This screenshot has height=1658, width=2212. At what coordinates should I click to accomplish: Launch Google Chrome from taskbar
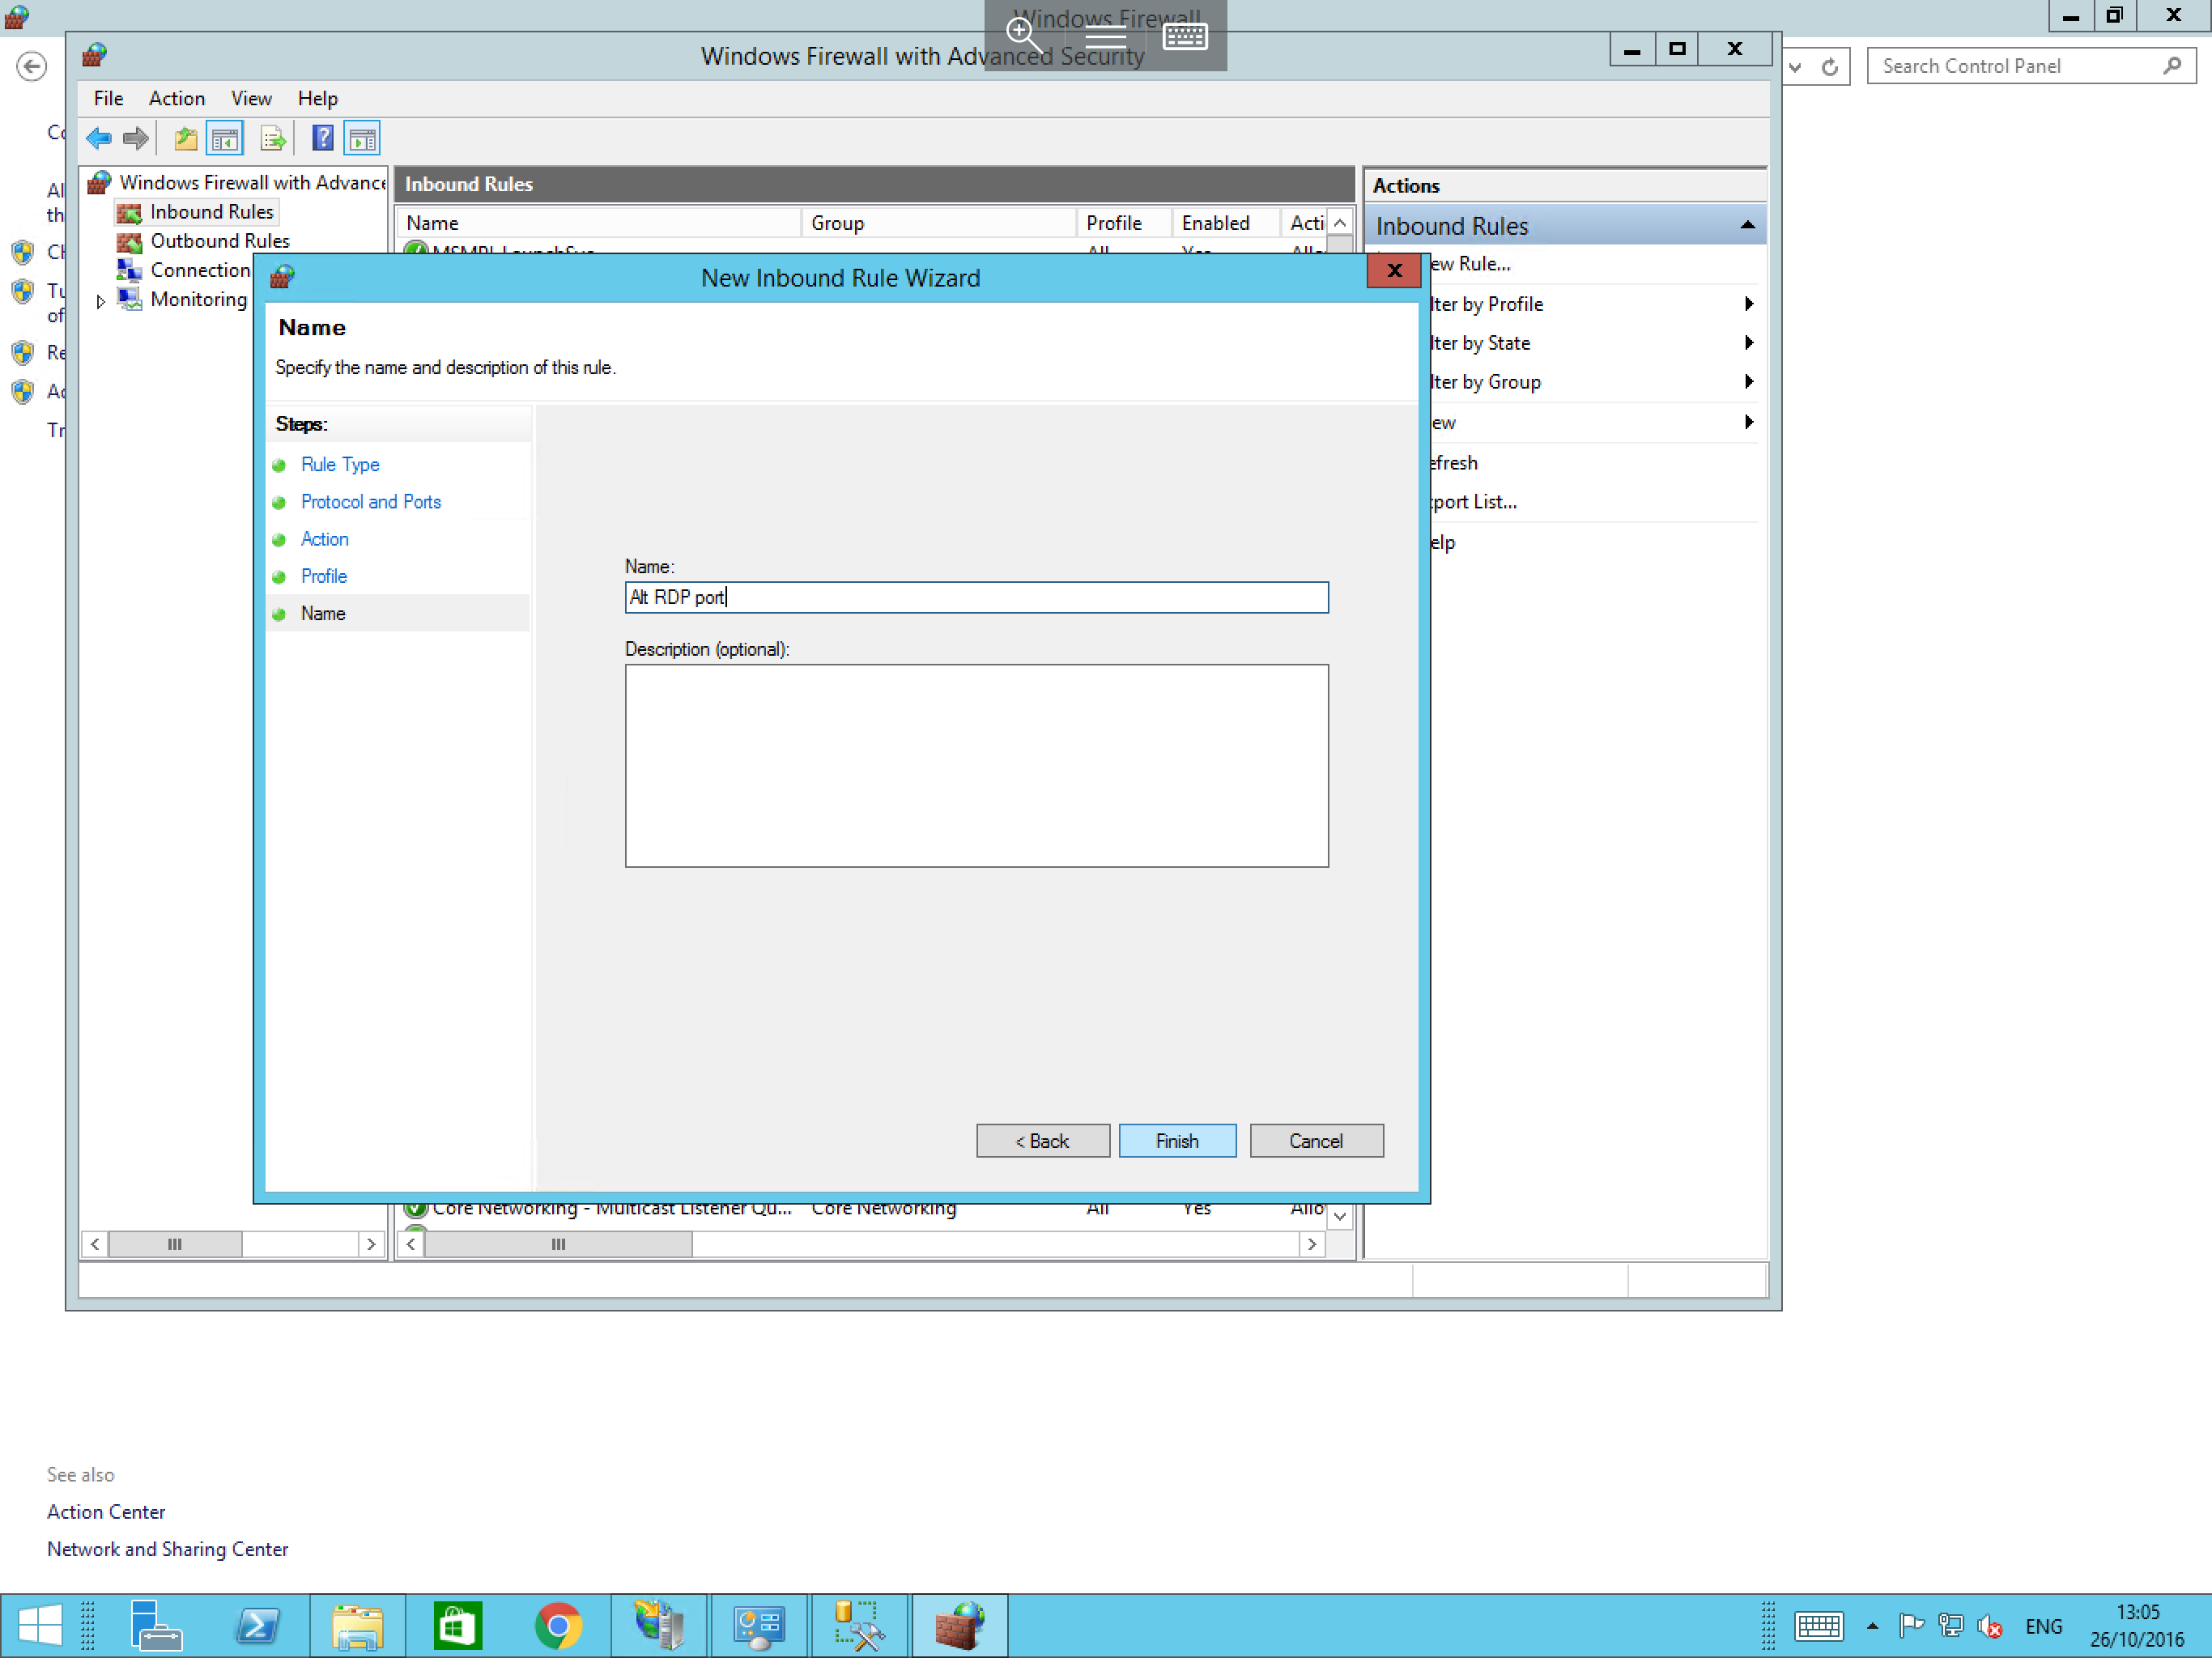558,1625
